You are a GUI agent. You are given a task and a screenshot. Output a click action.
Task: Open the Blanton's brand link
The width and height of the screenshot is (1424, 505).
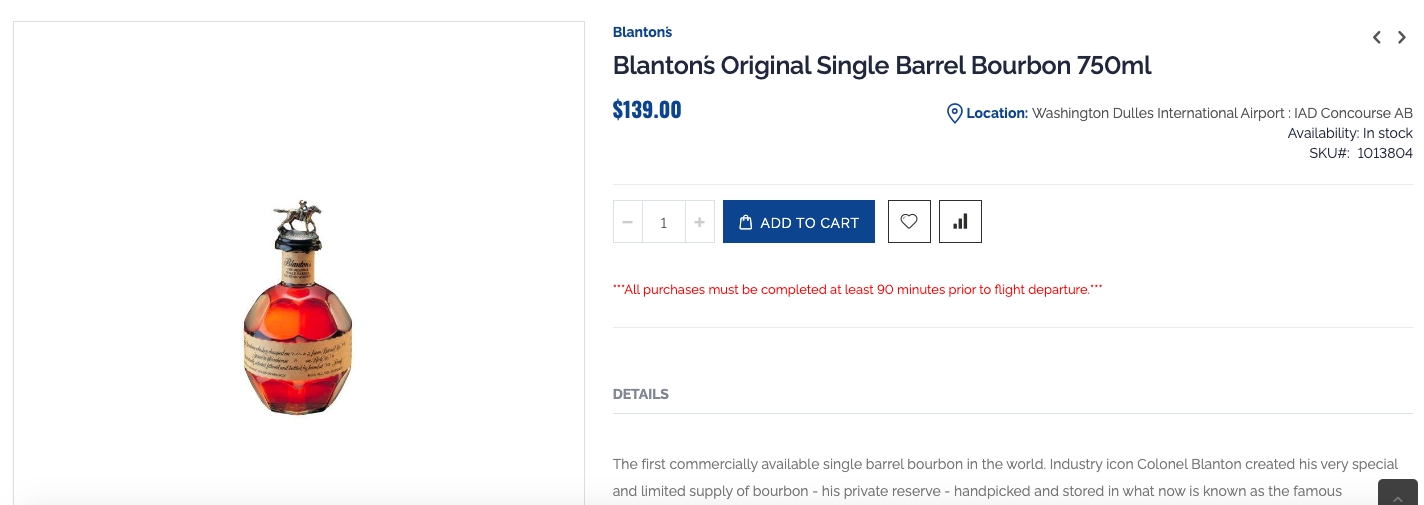(642, 32)
